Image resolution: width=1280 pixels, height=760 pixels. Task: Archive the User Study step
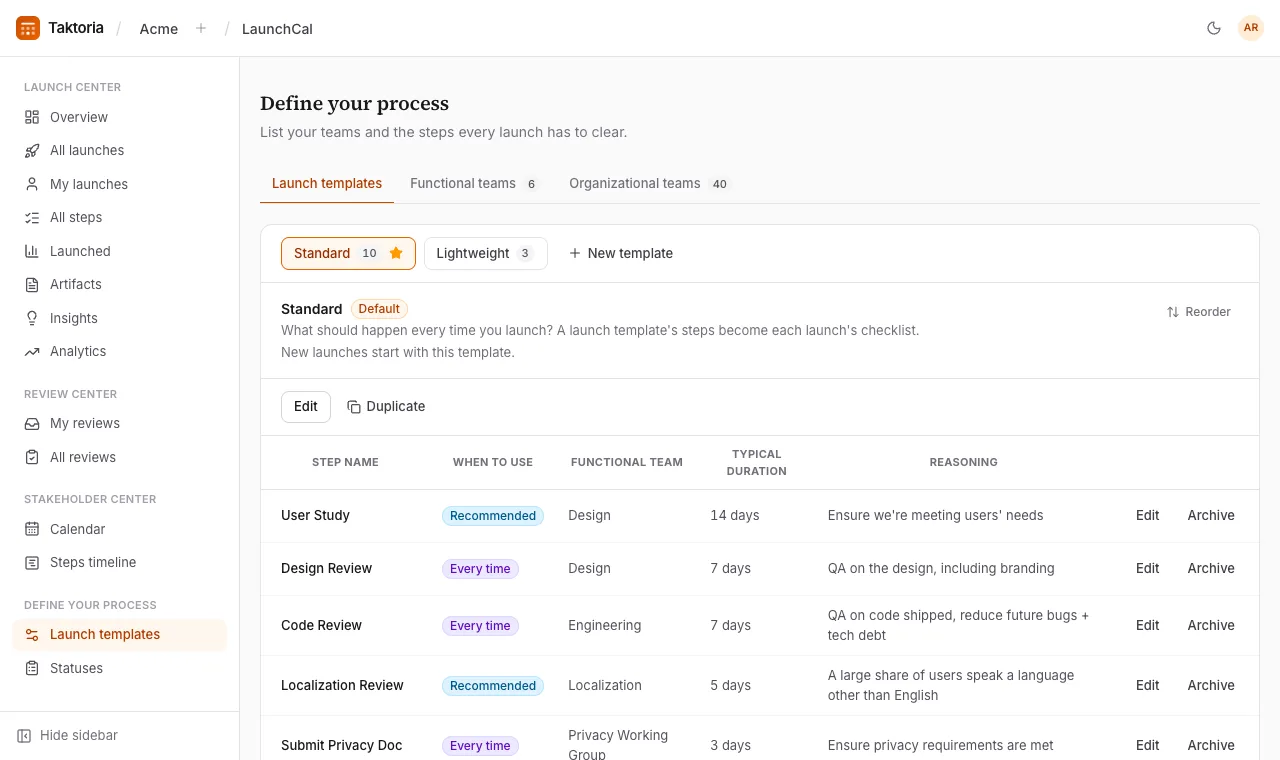click(x=1211, y=515)
